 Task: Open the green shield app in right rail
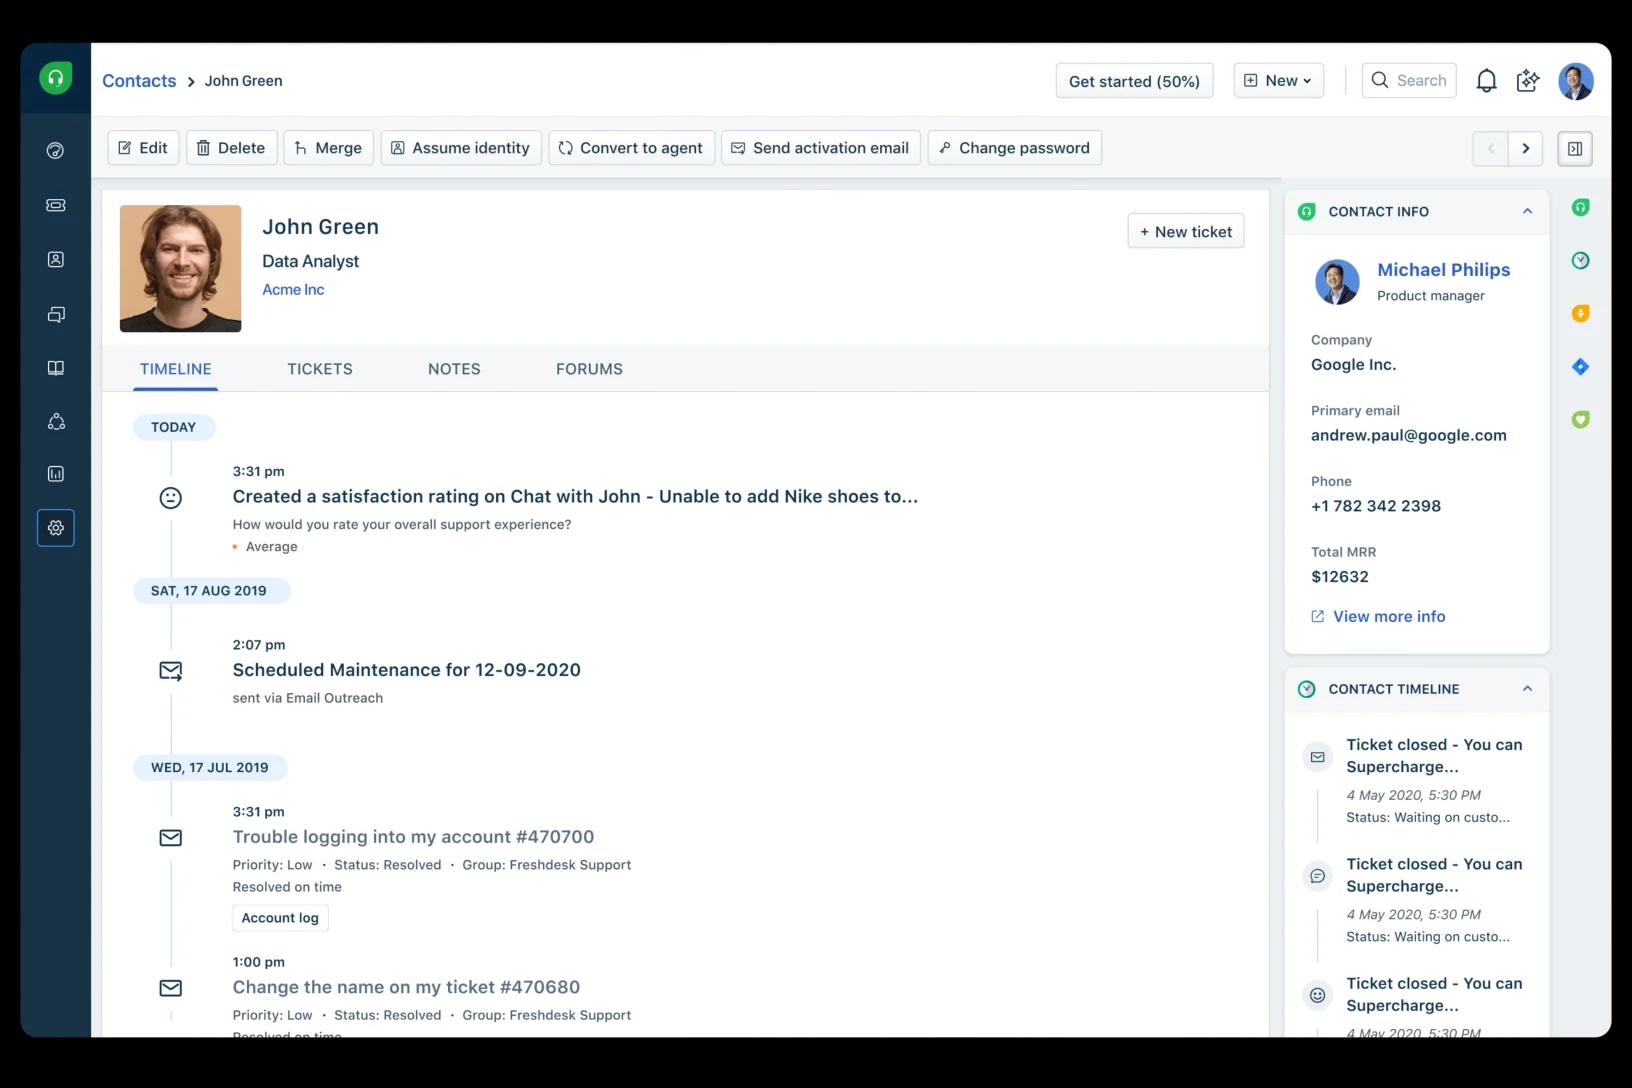click(1580, 420)
